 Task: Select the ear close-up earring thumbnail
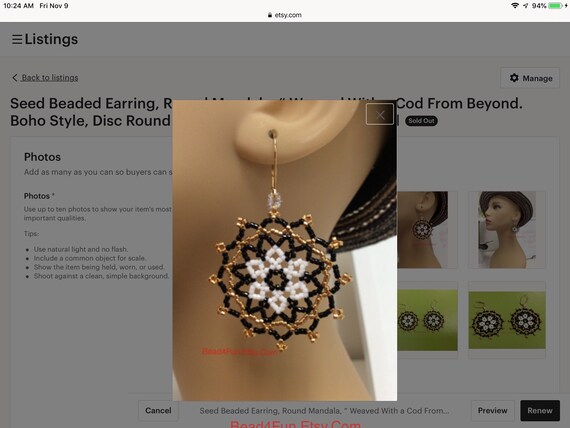point(422,230)
